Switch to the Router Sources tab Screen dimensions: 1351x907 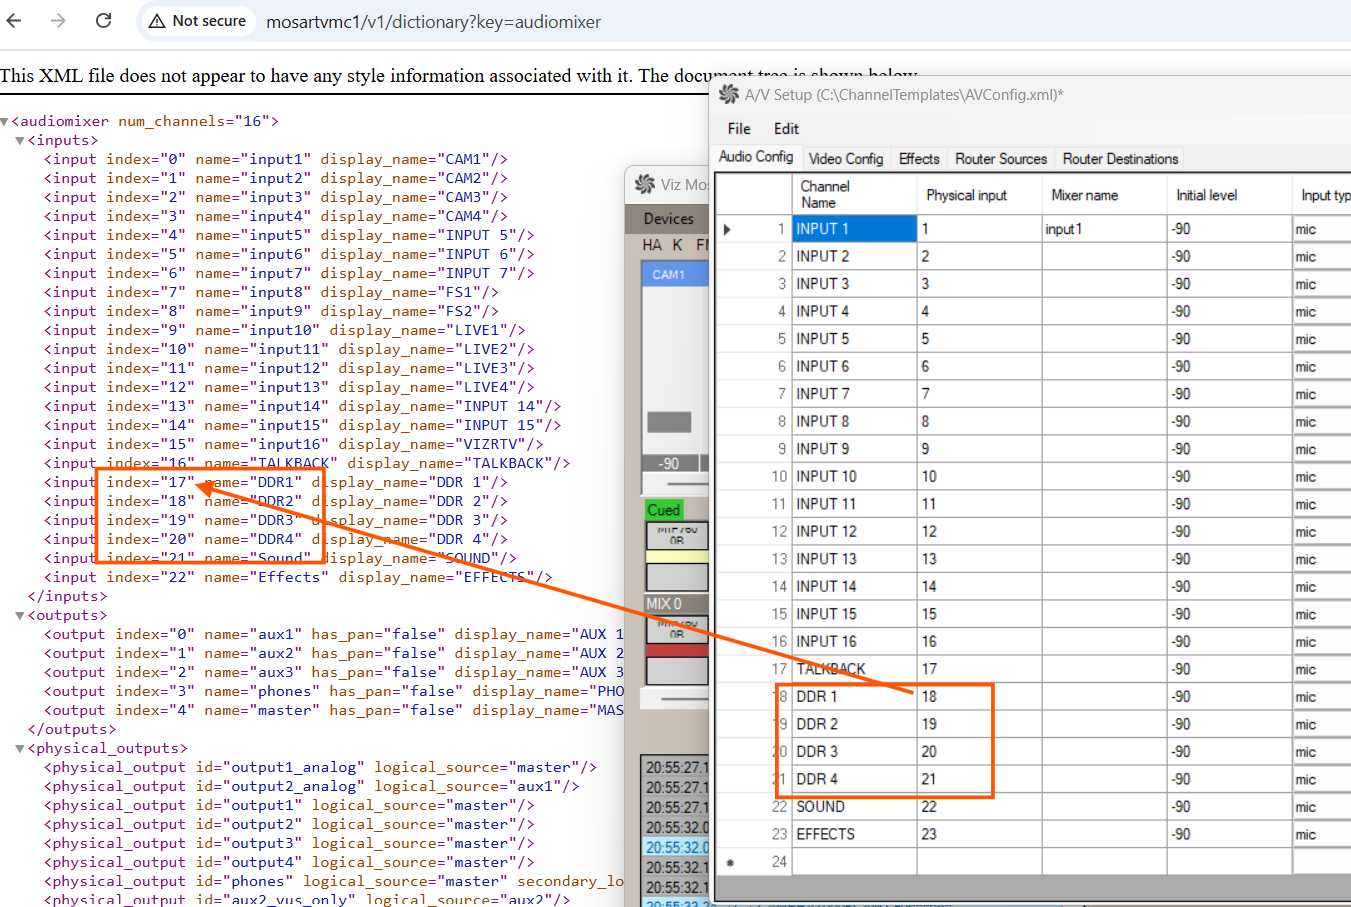coord(1000,159)
